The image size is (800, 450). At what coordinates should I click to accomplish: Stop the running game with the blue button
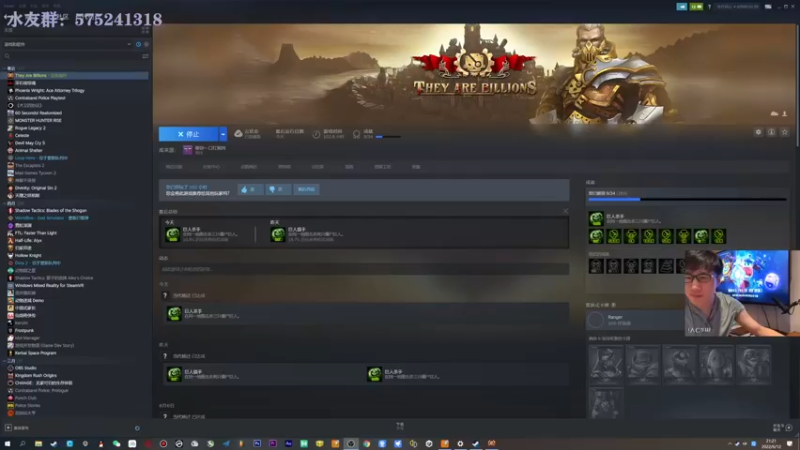[x=188, y=134]
